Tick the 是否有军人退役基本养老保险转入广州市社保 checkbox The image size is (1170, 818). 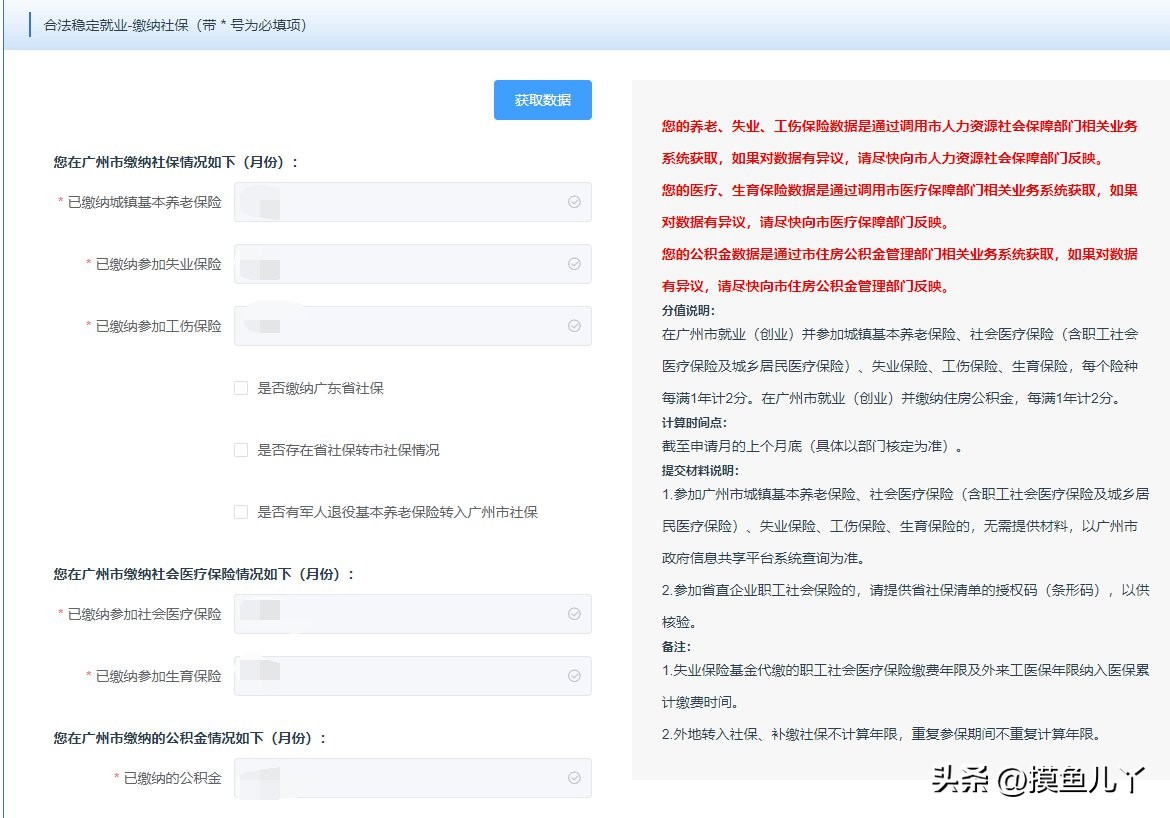click(x=240, y=512)
